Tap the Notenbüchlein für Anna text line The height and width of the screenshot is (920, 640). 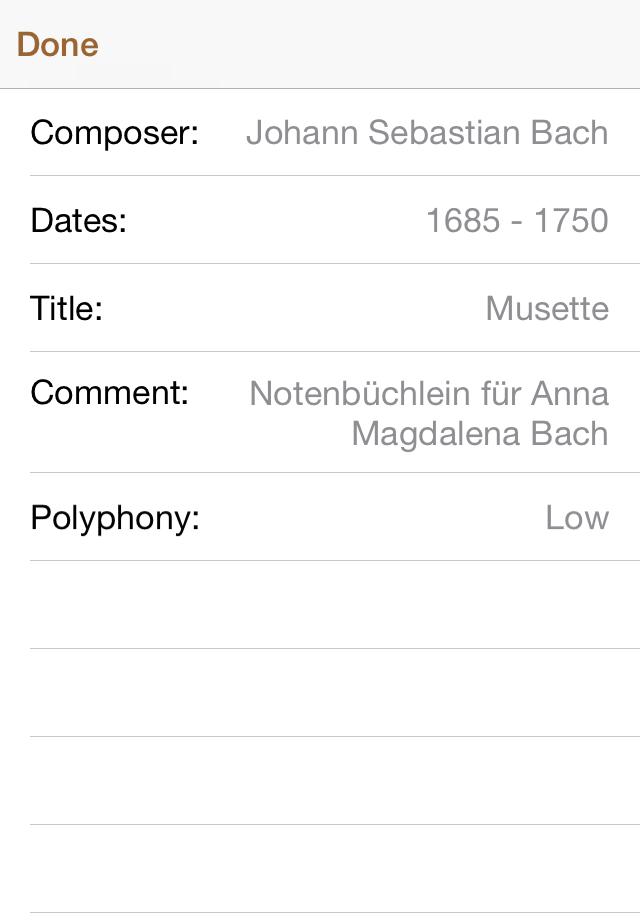(429, 393)
